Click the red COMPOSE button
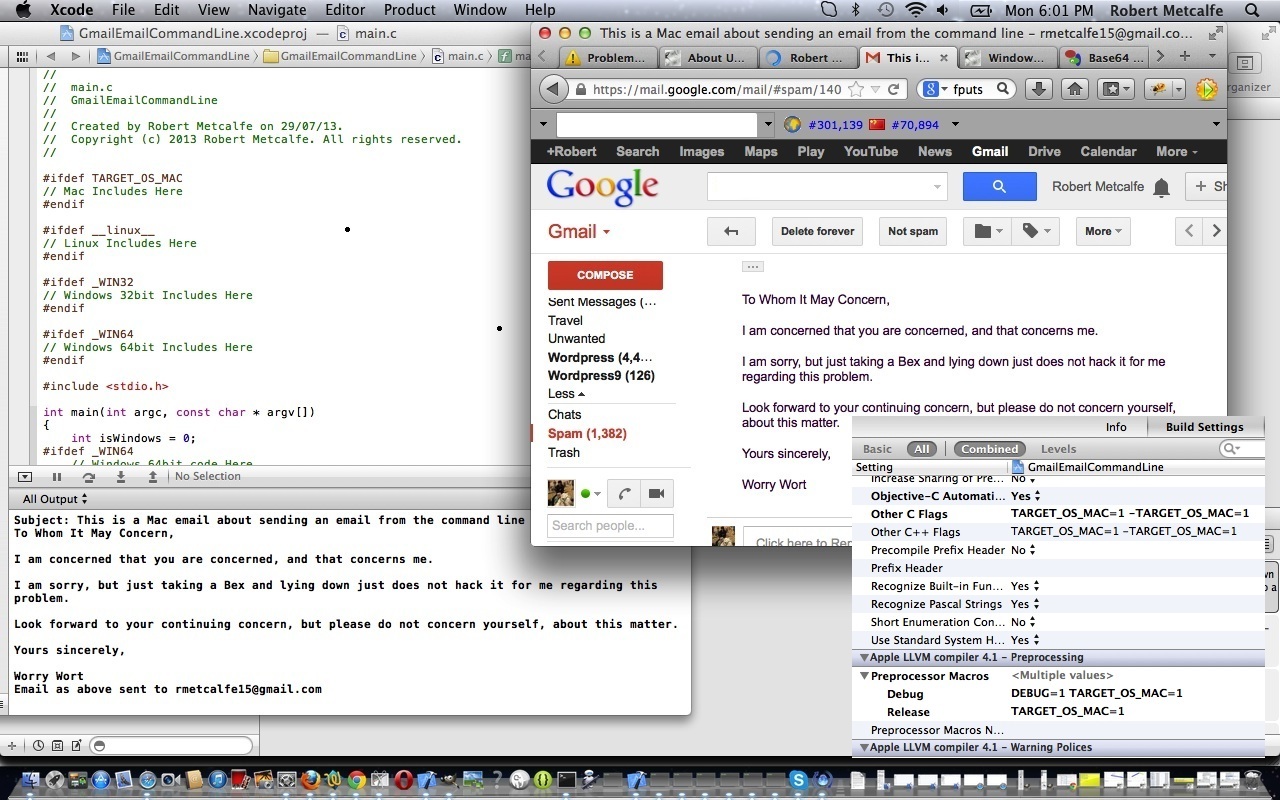The height and width of the screenshot is (800, 1280). coord(605,275)
